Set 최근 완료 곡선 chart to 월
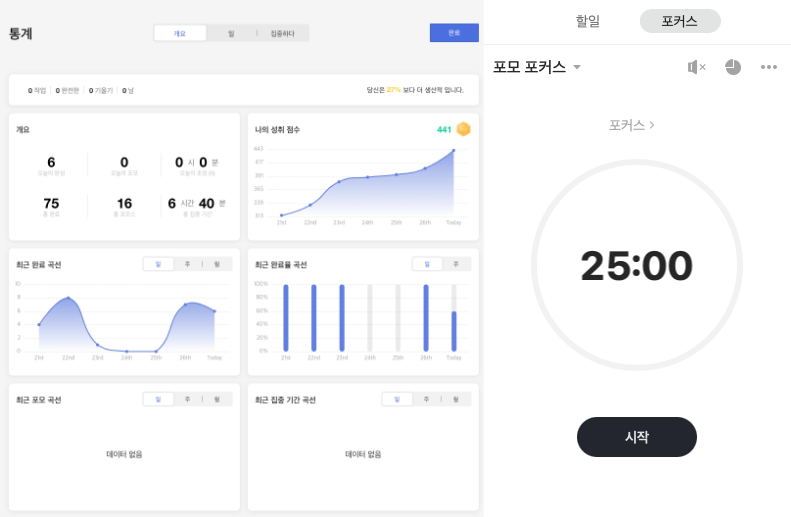The width and height of the screenshot is (791, 517). 217,264
